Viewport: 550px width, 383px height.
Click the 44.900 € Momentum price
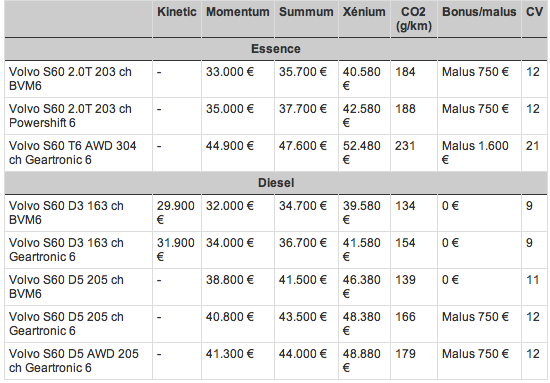click(x=230, y=146)
